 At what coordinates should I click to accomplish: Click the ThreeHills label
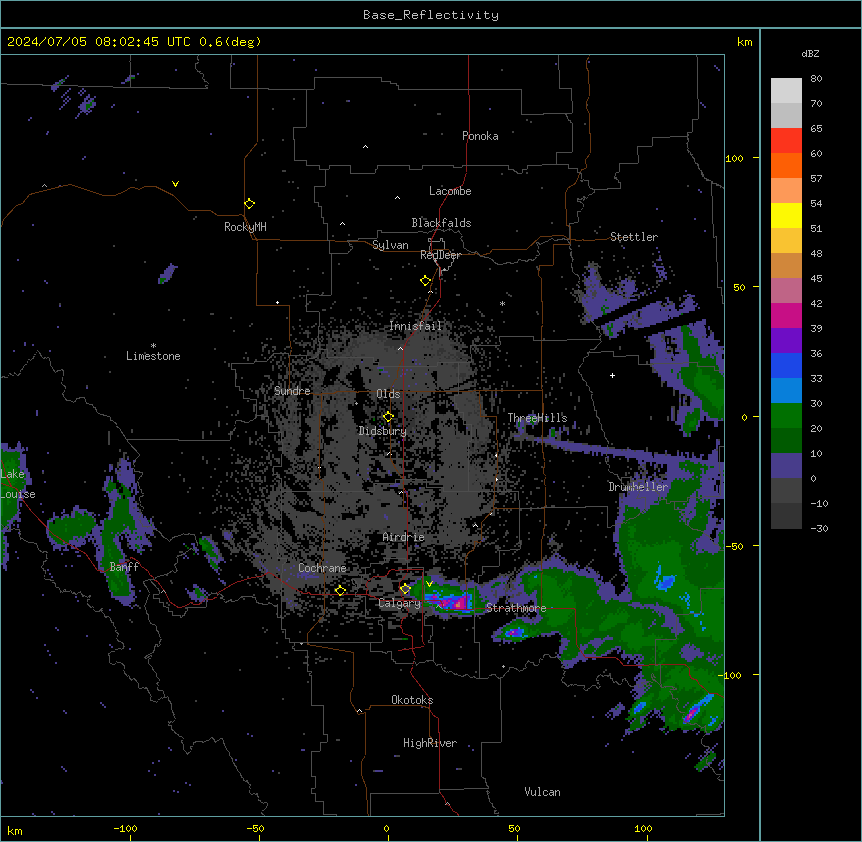(x=537, y=418)
